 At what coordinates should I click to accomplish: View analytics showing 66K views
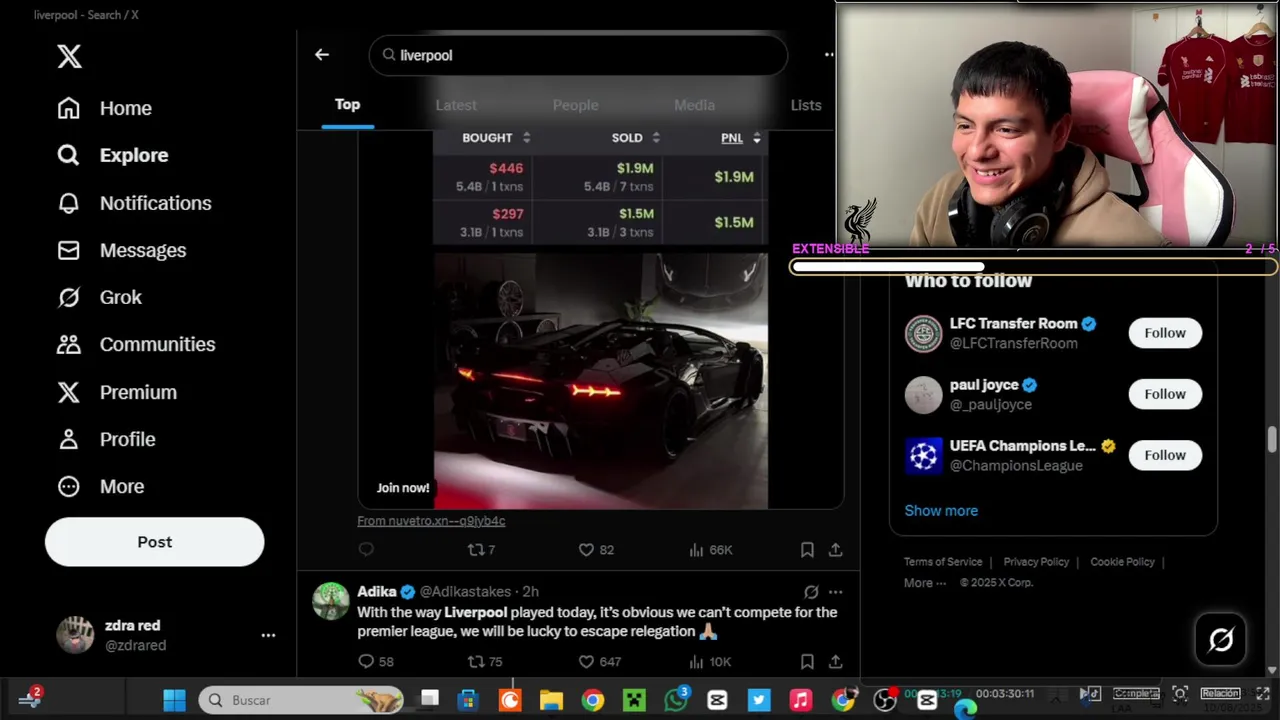tap(711, 550)
